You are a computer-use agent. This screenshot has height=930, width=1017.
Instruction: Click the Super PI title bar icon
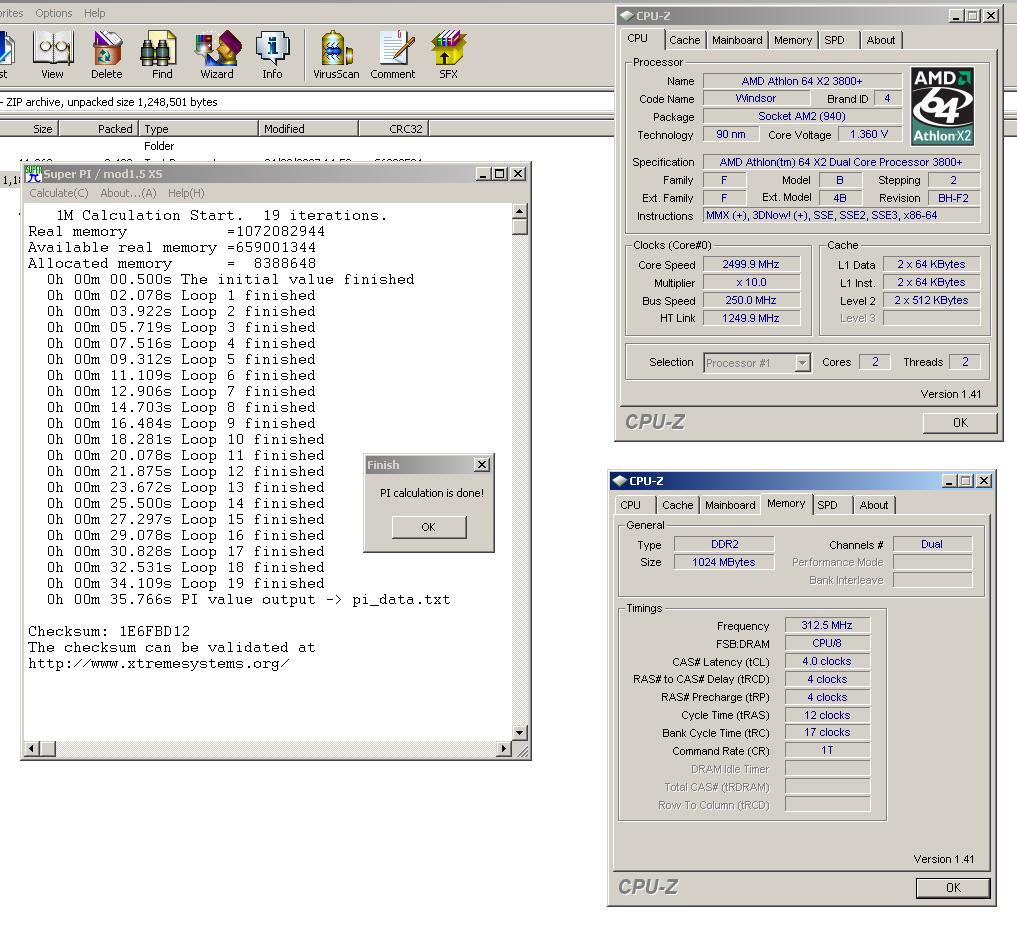32,174
